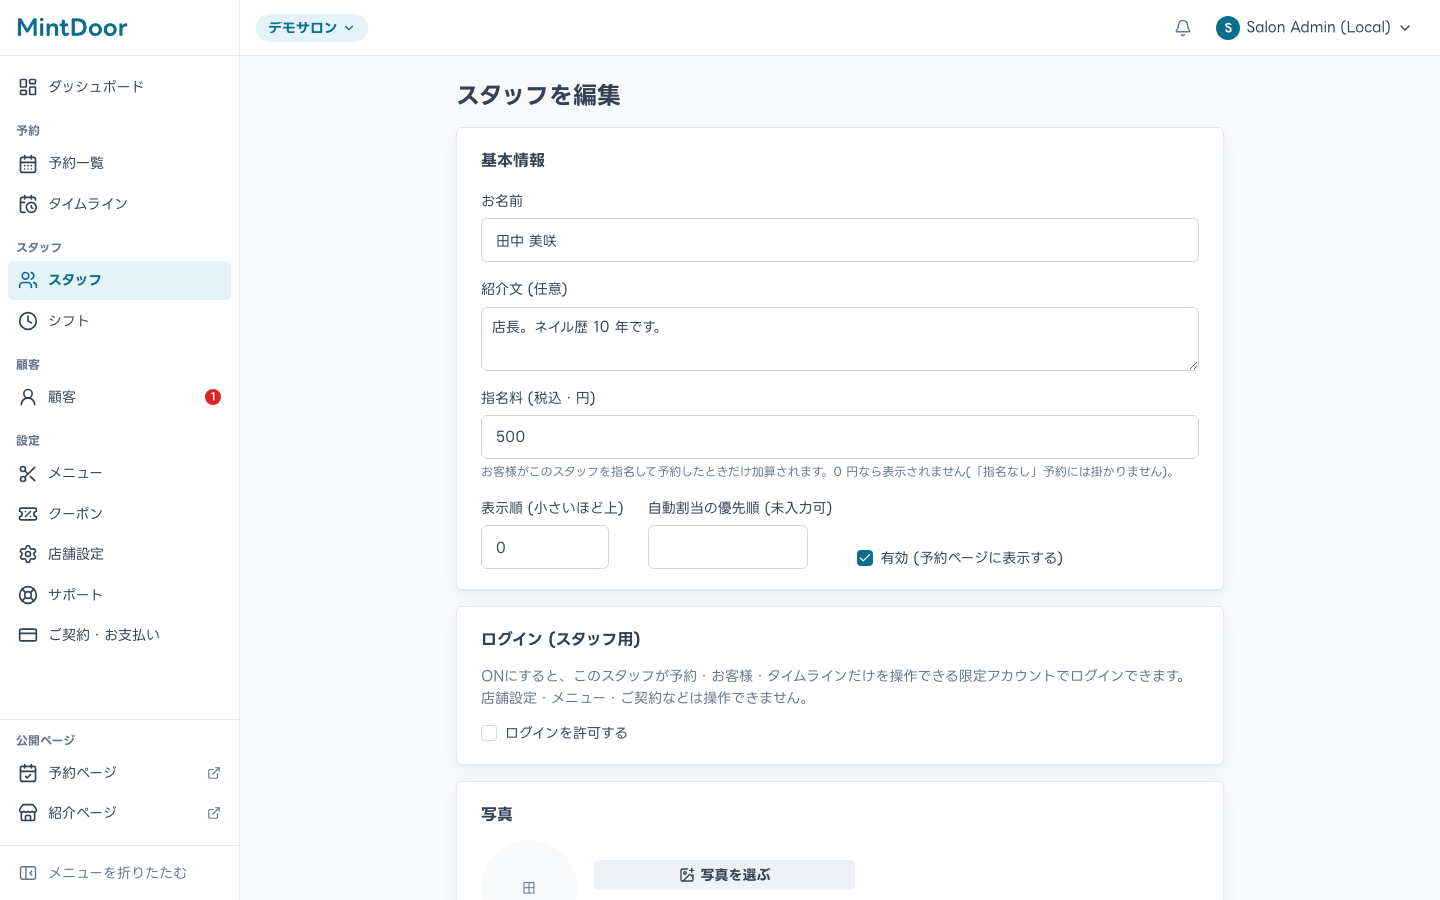Go to 予約一覧 in the sidebar
1440x900 pixels.
(119, 163)
